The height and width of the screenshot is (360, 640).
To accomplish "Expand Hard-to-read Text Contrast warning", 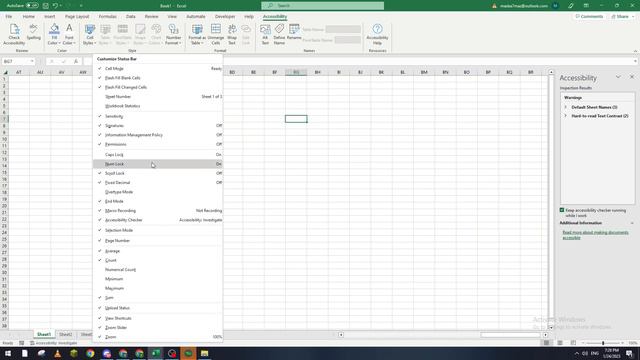I will [x=566, y=116].
